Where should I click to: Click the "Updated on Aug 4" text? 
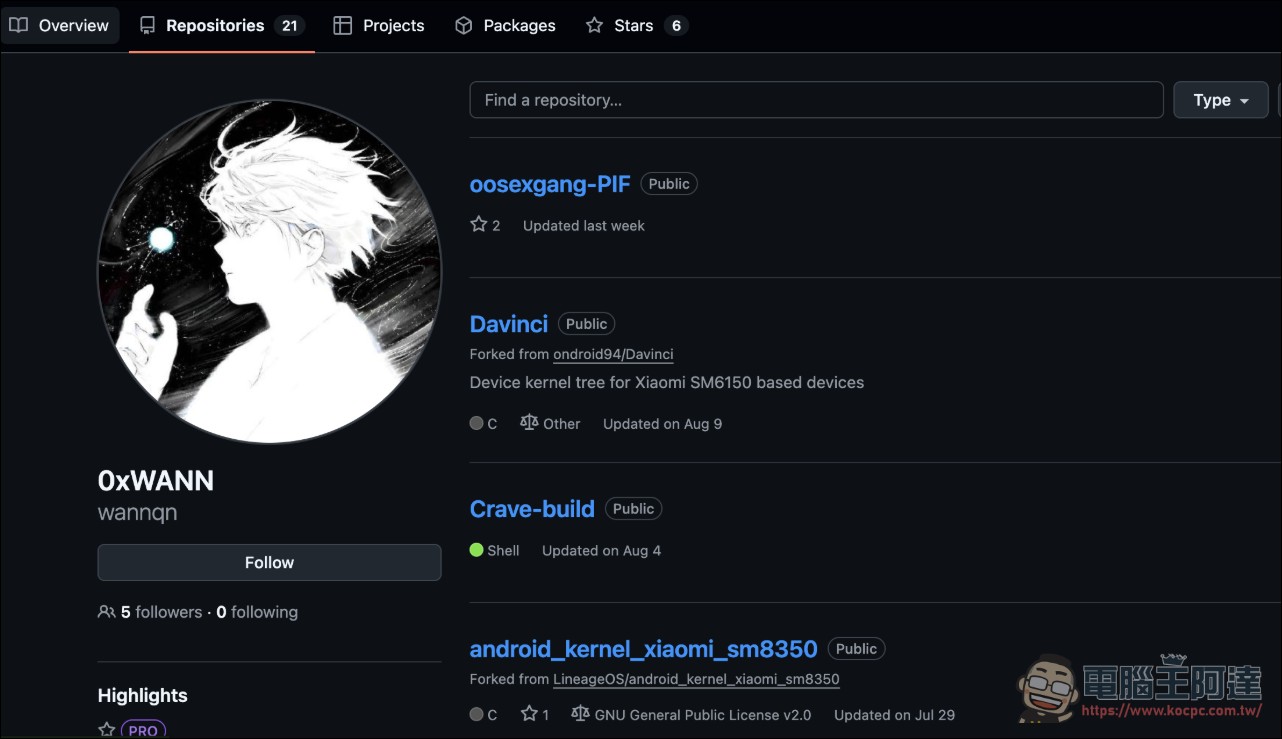(x=601, y=551)
